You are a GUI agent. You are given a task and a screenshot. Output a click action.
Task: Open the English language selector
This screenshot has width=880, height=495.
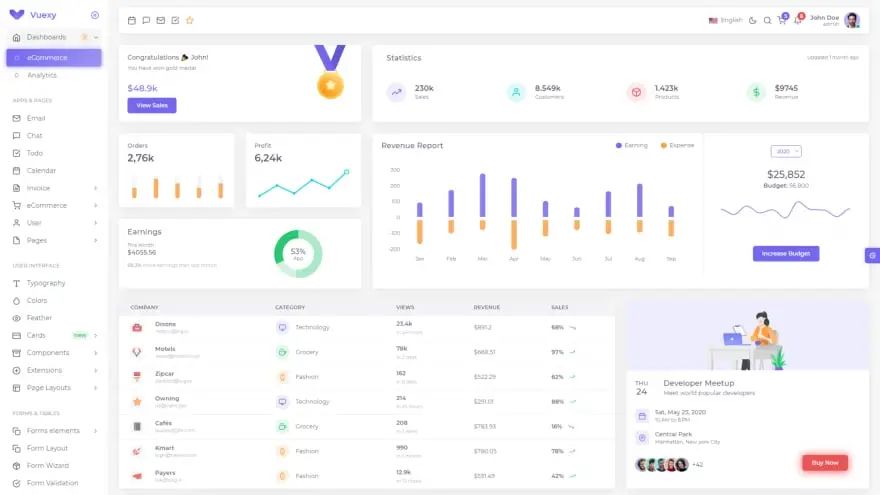point(725,20)
